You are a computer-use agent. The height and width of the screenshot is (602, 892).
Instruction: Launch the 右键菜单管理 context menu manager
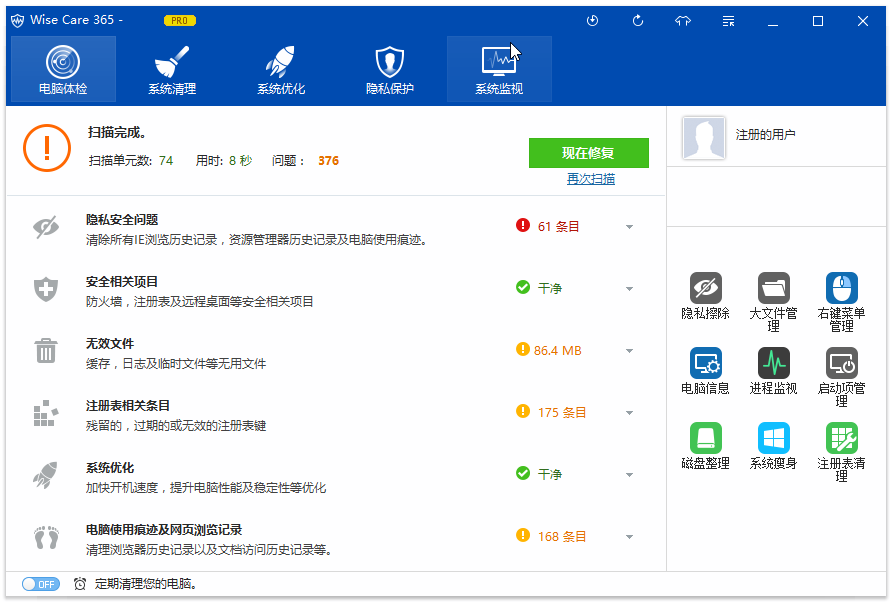coord(841,289)
